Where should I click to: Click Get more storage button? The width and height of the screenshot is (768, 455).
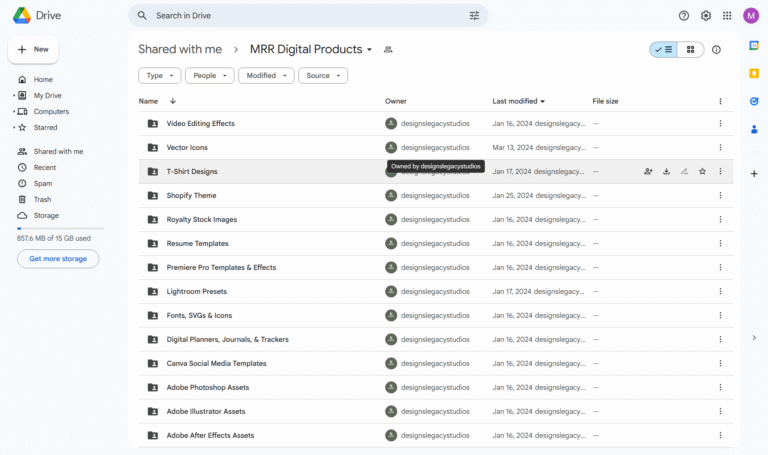(x=58, y=258)
